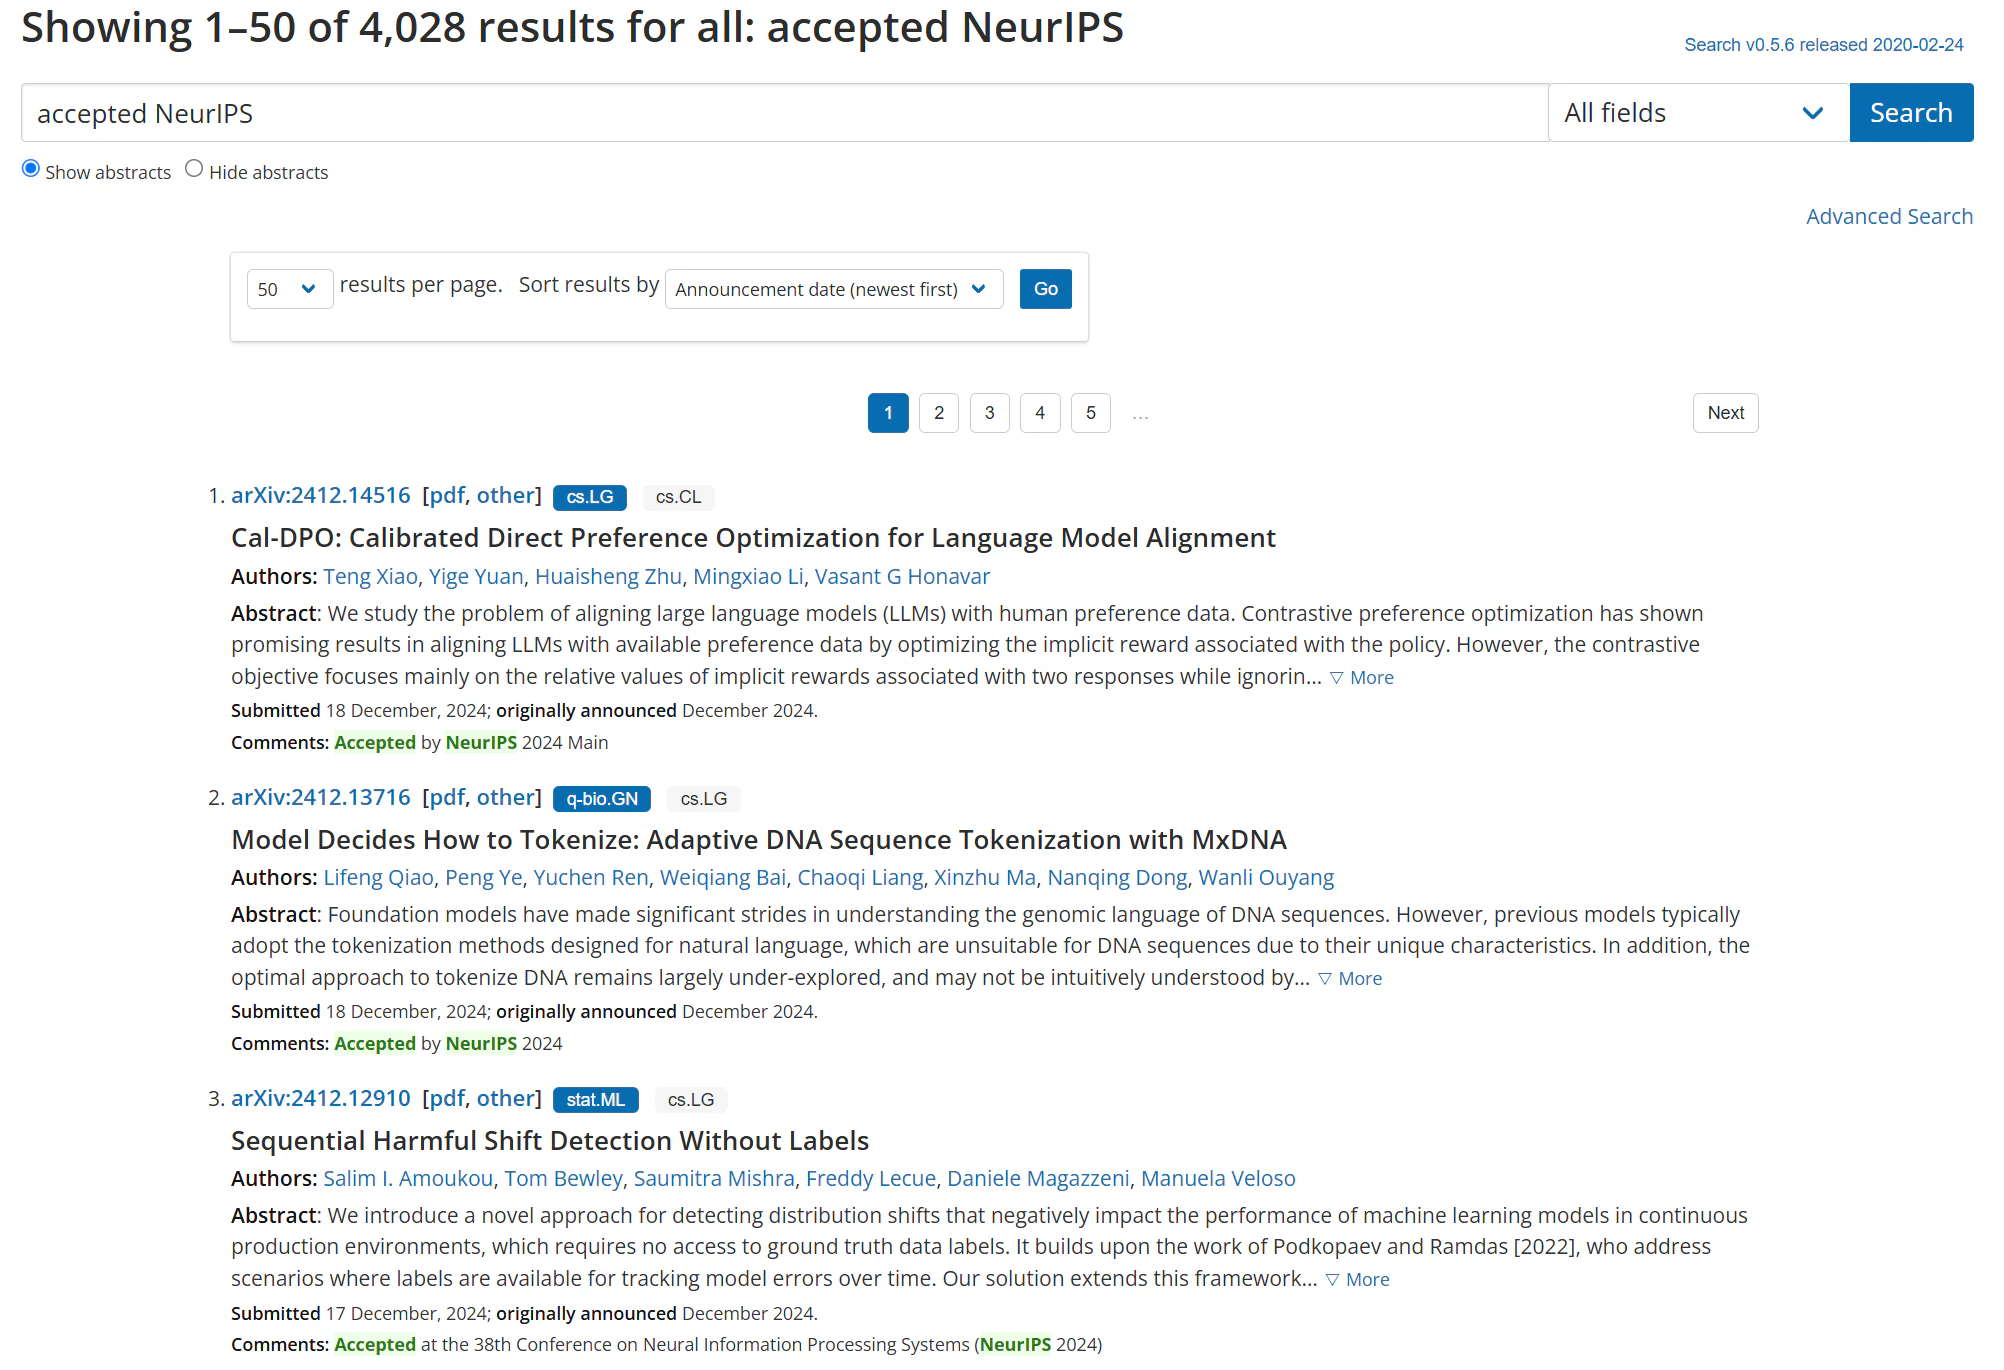Open the All fields dropdown

click(x=1698, y=113)
